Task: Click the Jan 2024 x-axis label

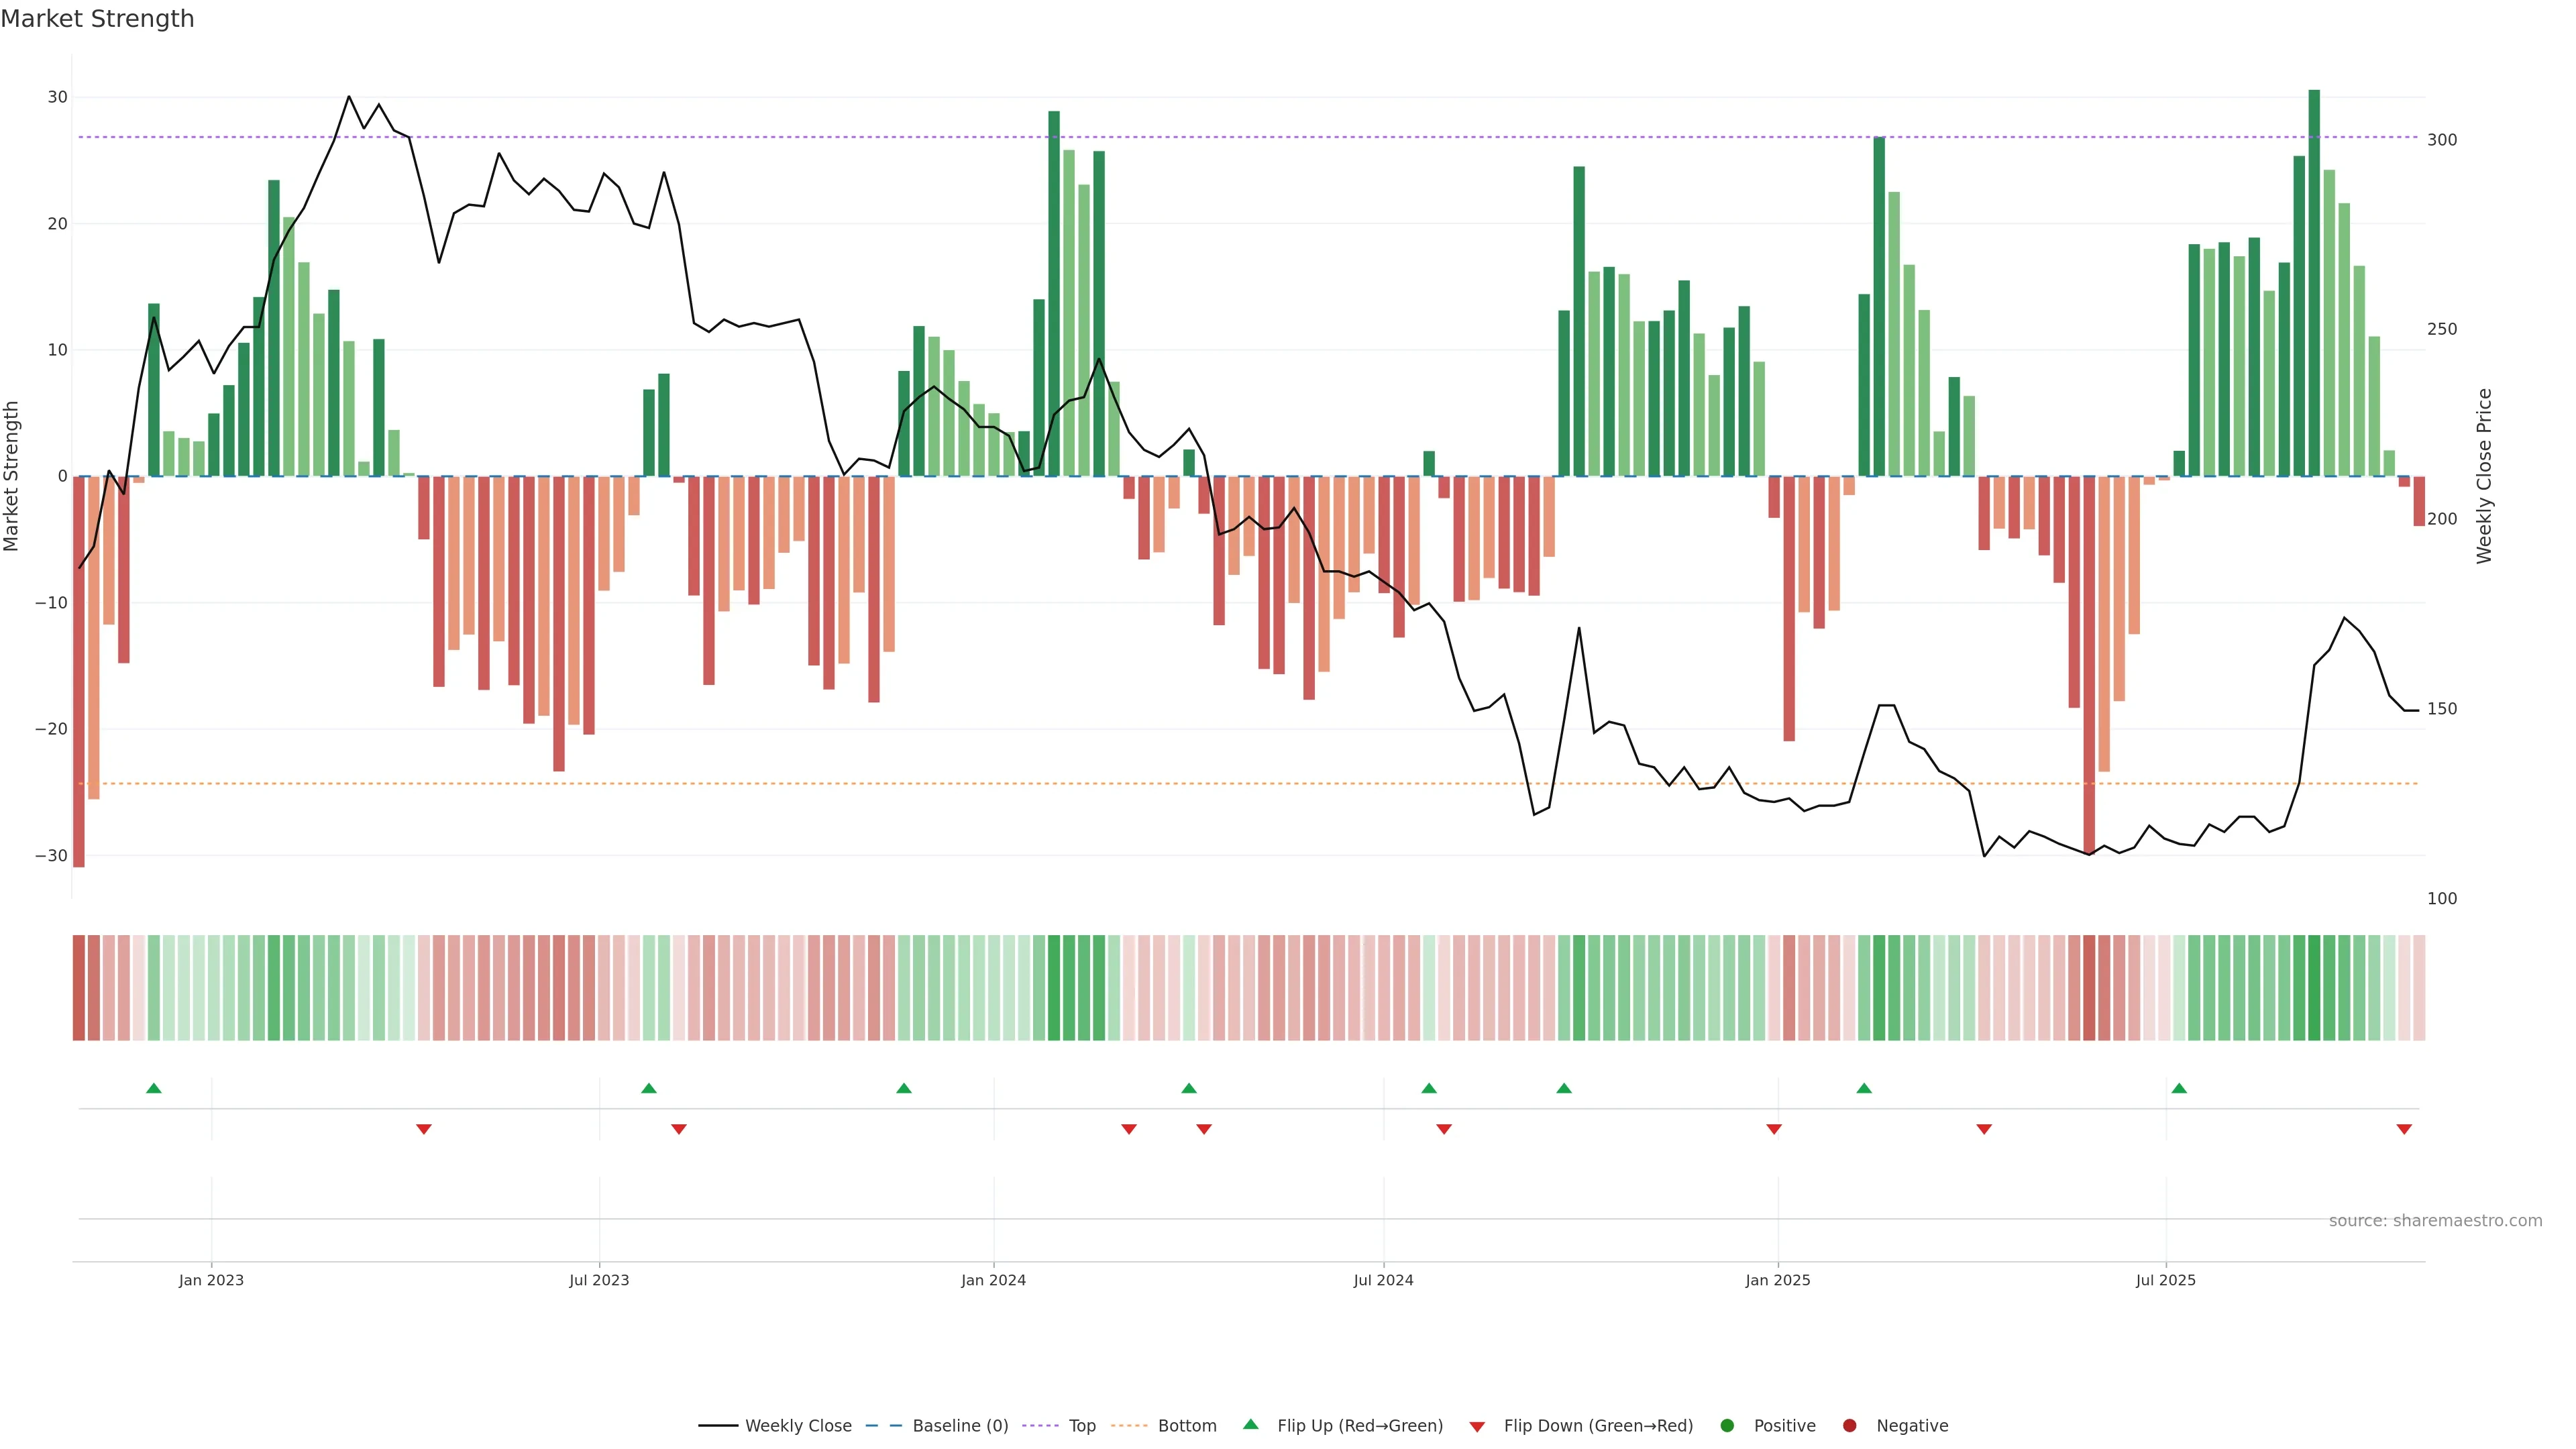Action: [993, 1280]
